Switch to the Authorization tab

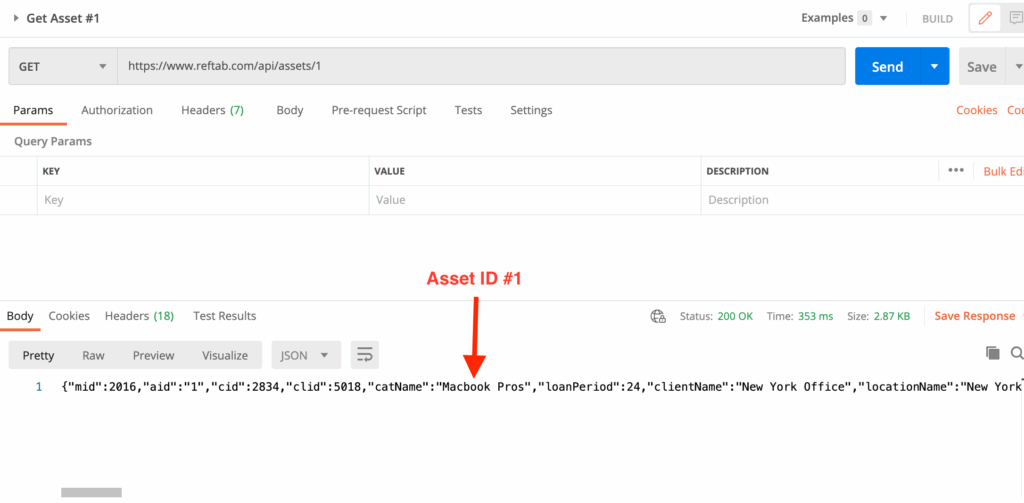tap(117, 110)
